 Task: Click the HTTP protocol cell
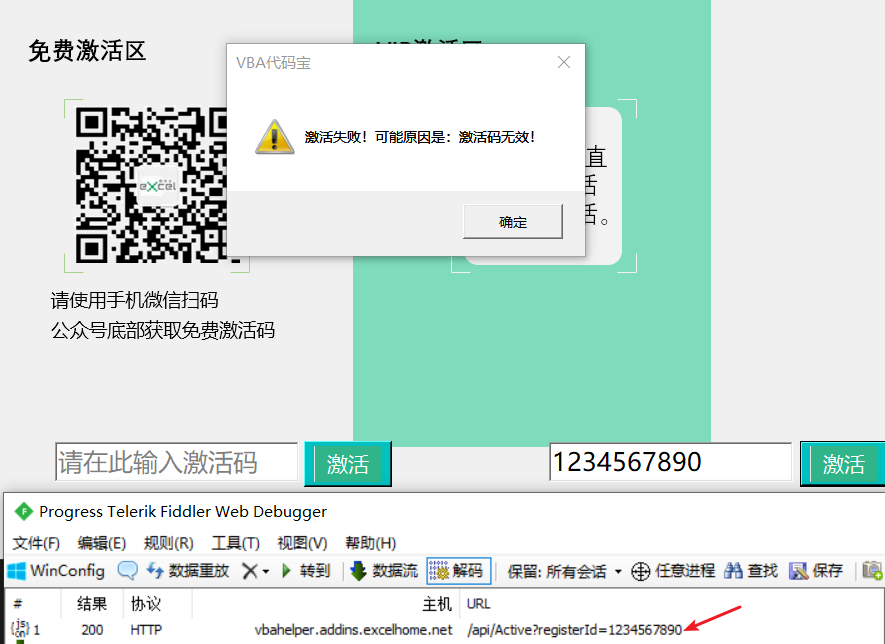tap(146, 629)
